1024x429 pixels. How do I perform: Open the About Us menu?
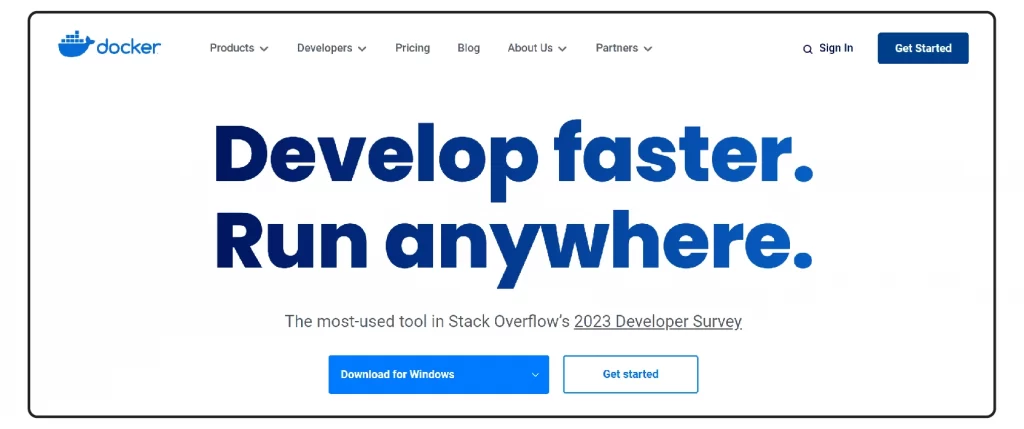tap(530, 48)
